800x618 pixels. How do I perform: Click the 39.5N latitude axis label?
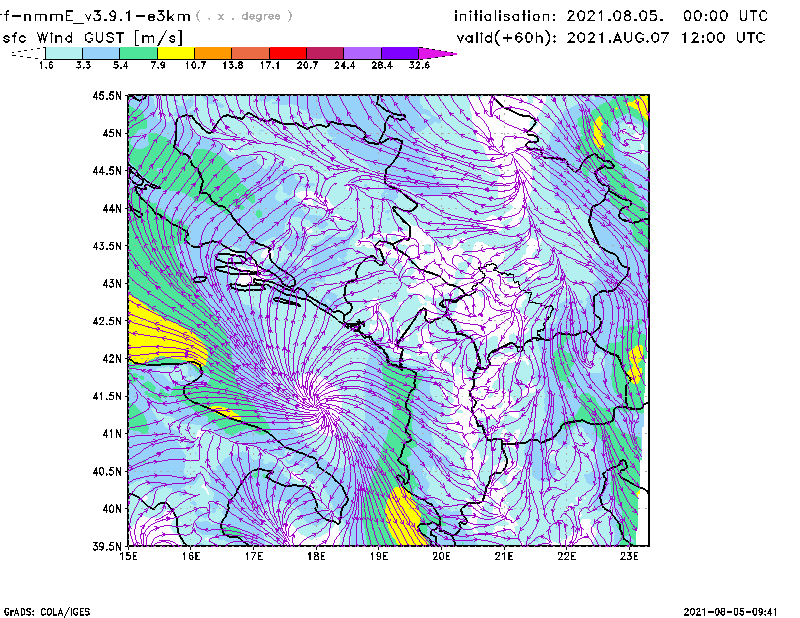coord(107,546)
